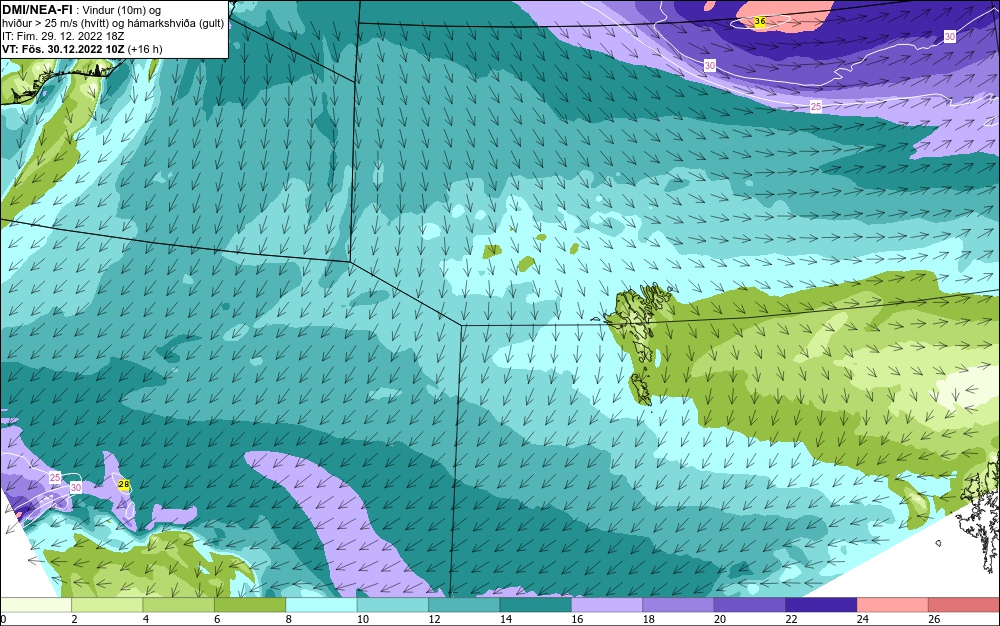Click the pale yellow 0–2 m/s legend swatch
Viewport: 1000px width, 626px height.
[36, 605]
